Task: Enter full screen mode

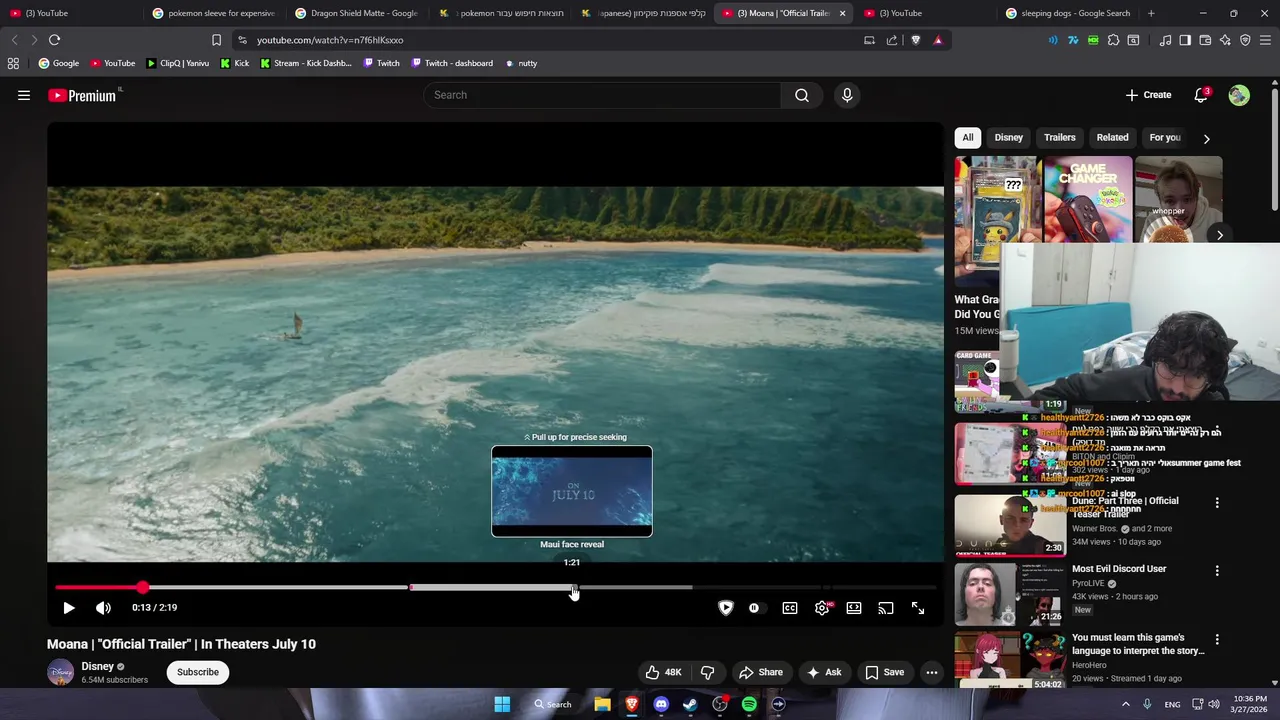Action: pyautogui.click(x=918, y=608)
